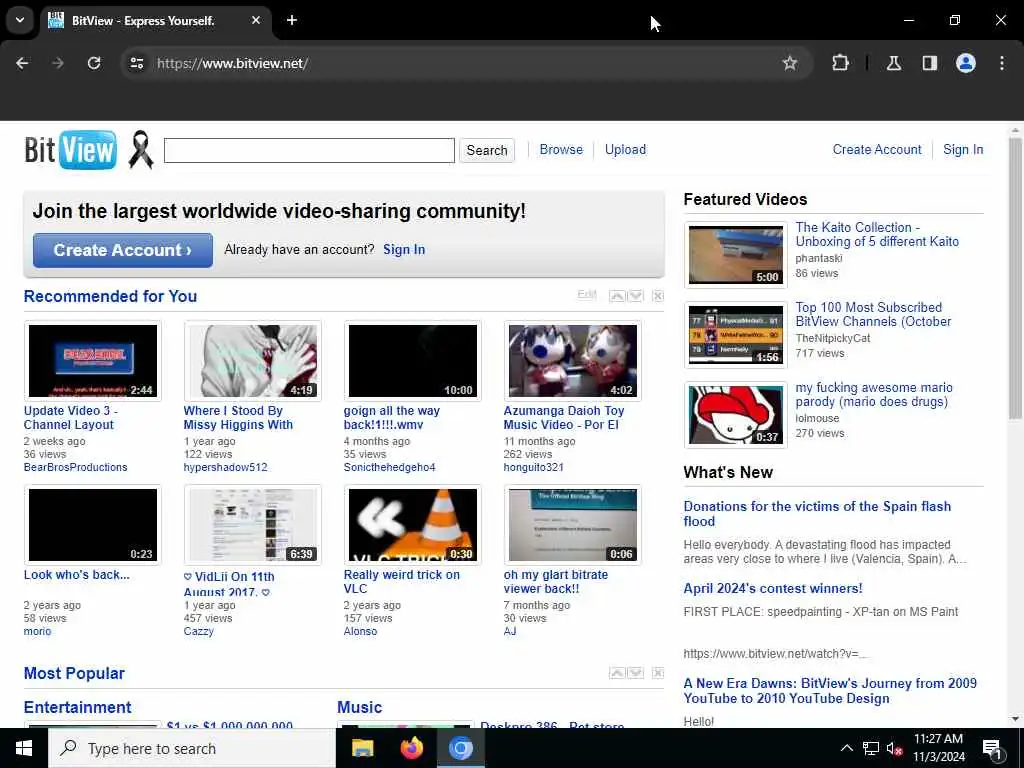Click Sign In in the top header
This screenshot has height=768, width=1024.
point(963,150)
